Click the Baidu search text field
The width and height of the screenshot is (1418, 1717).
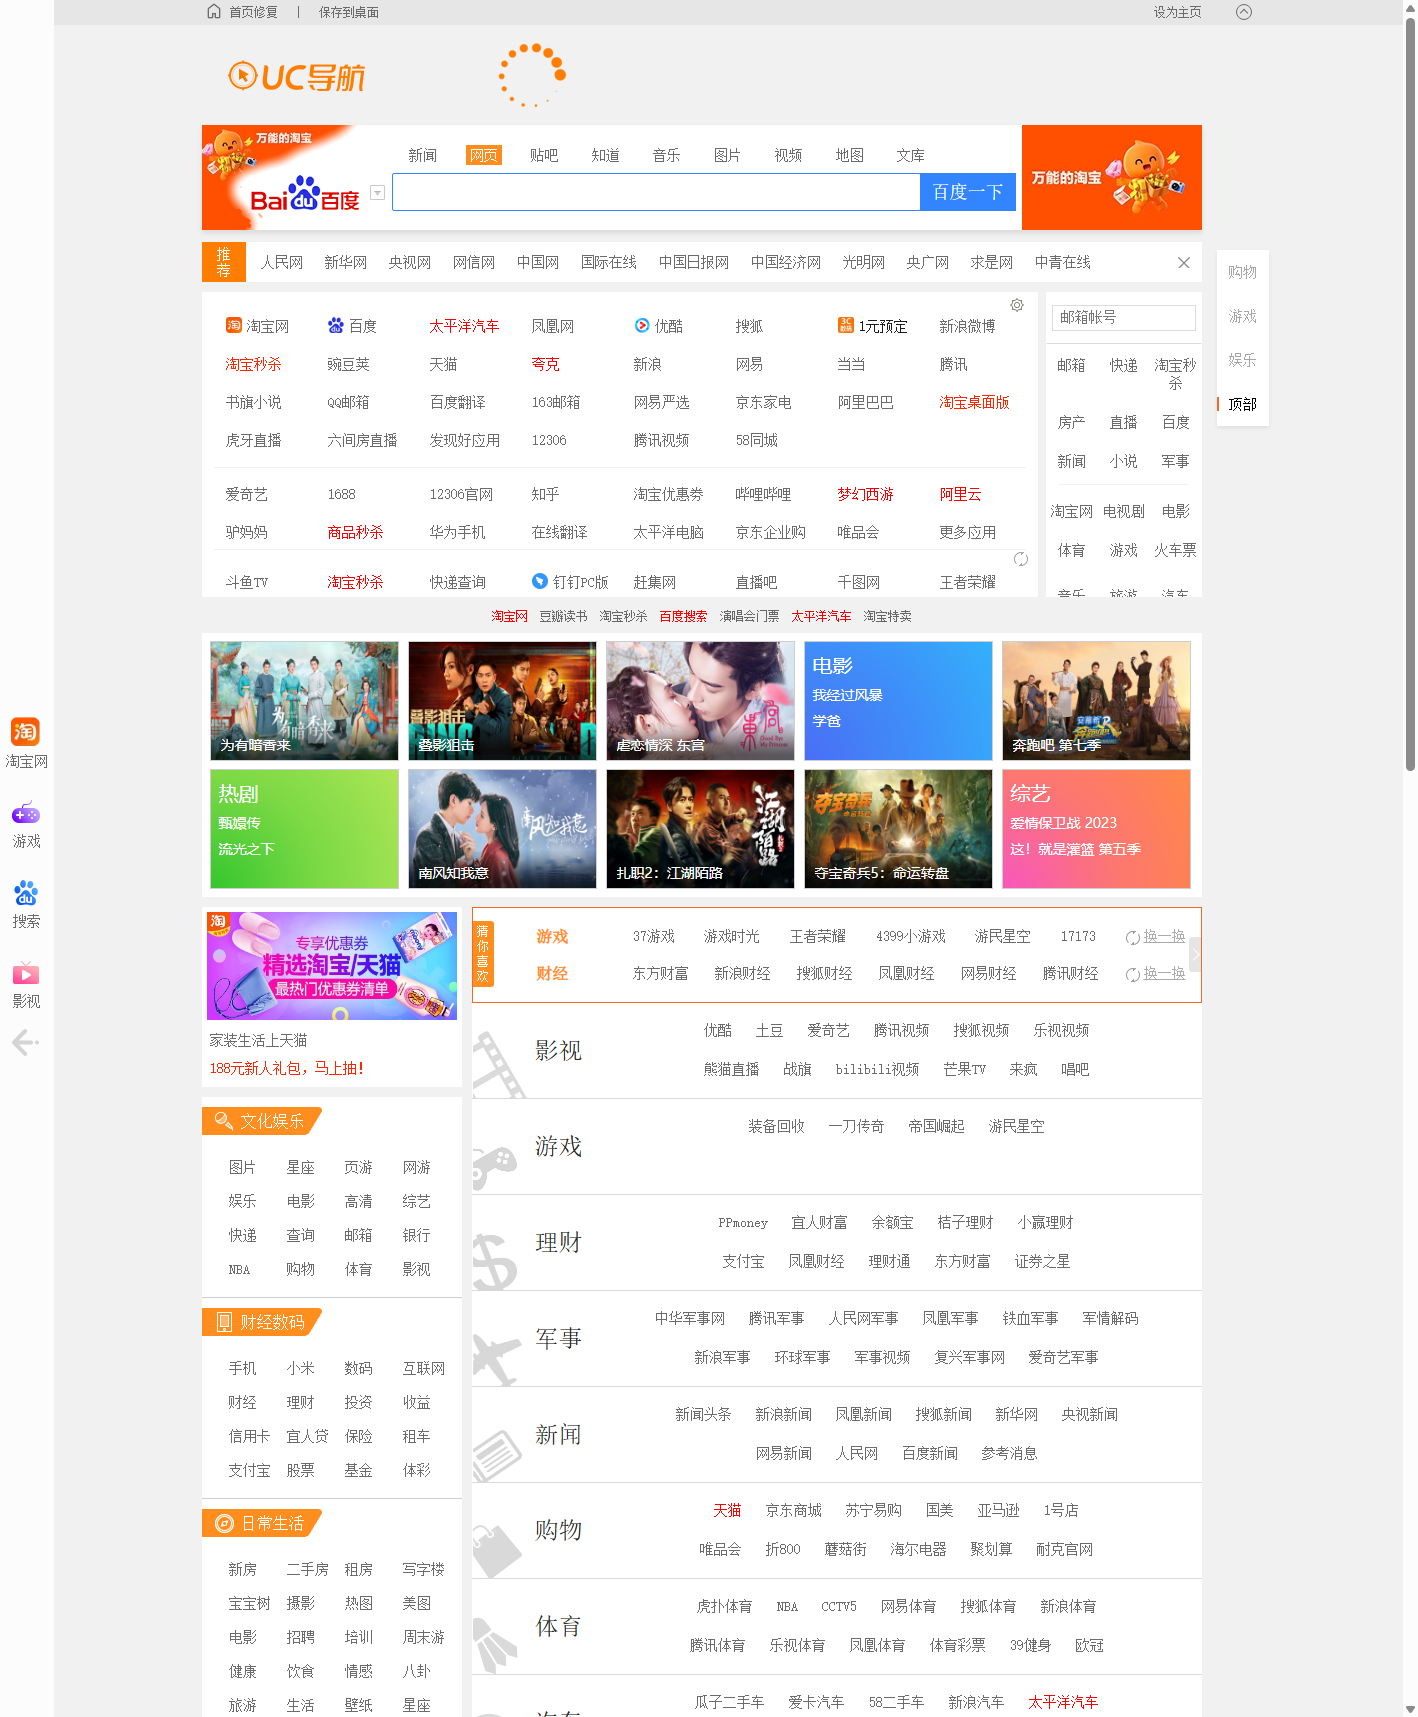(x=655, y=192)
